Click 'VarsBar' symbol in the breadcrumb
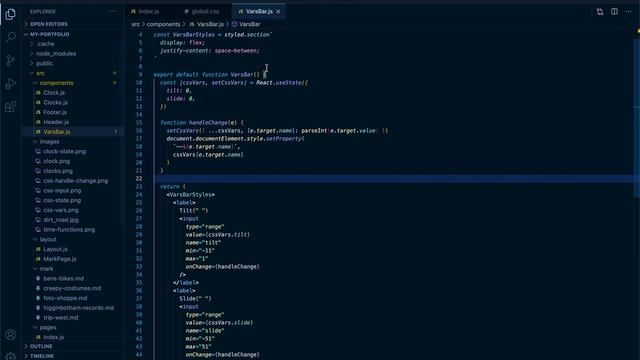This screenshot has width=640, height=360. click(249, 24)
